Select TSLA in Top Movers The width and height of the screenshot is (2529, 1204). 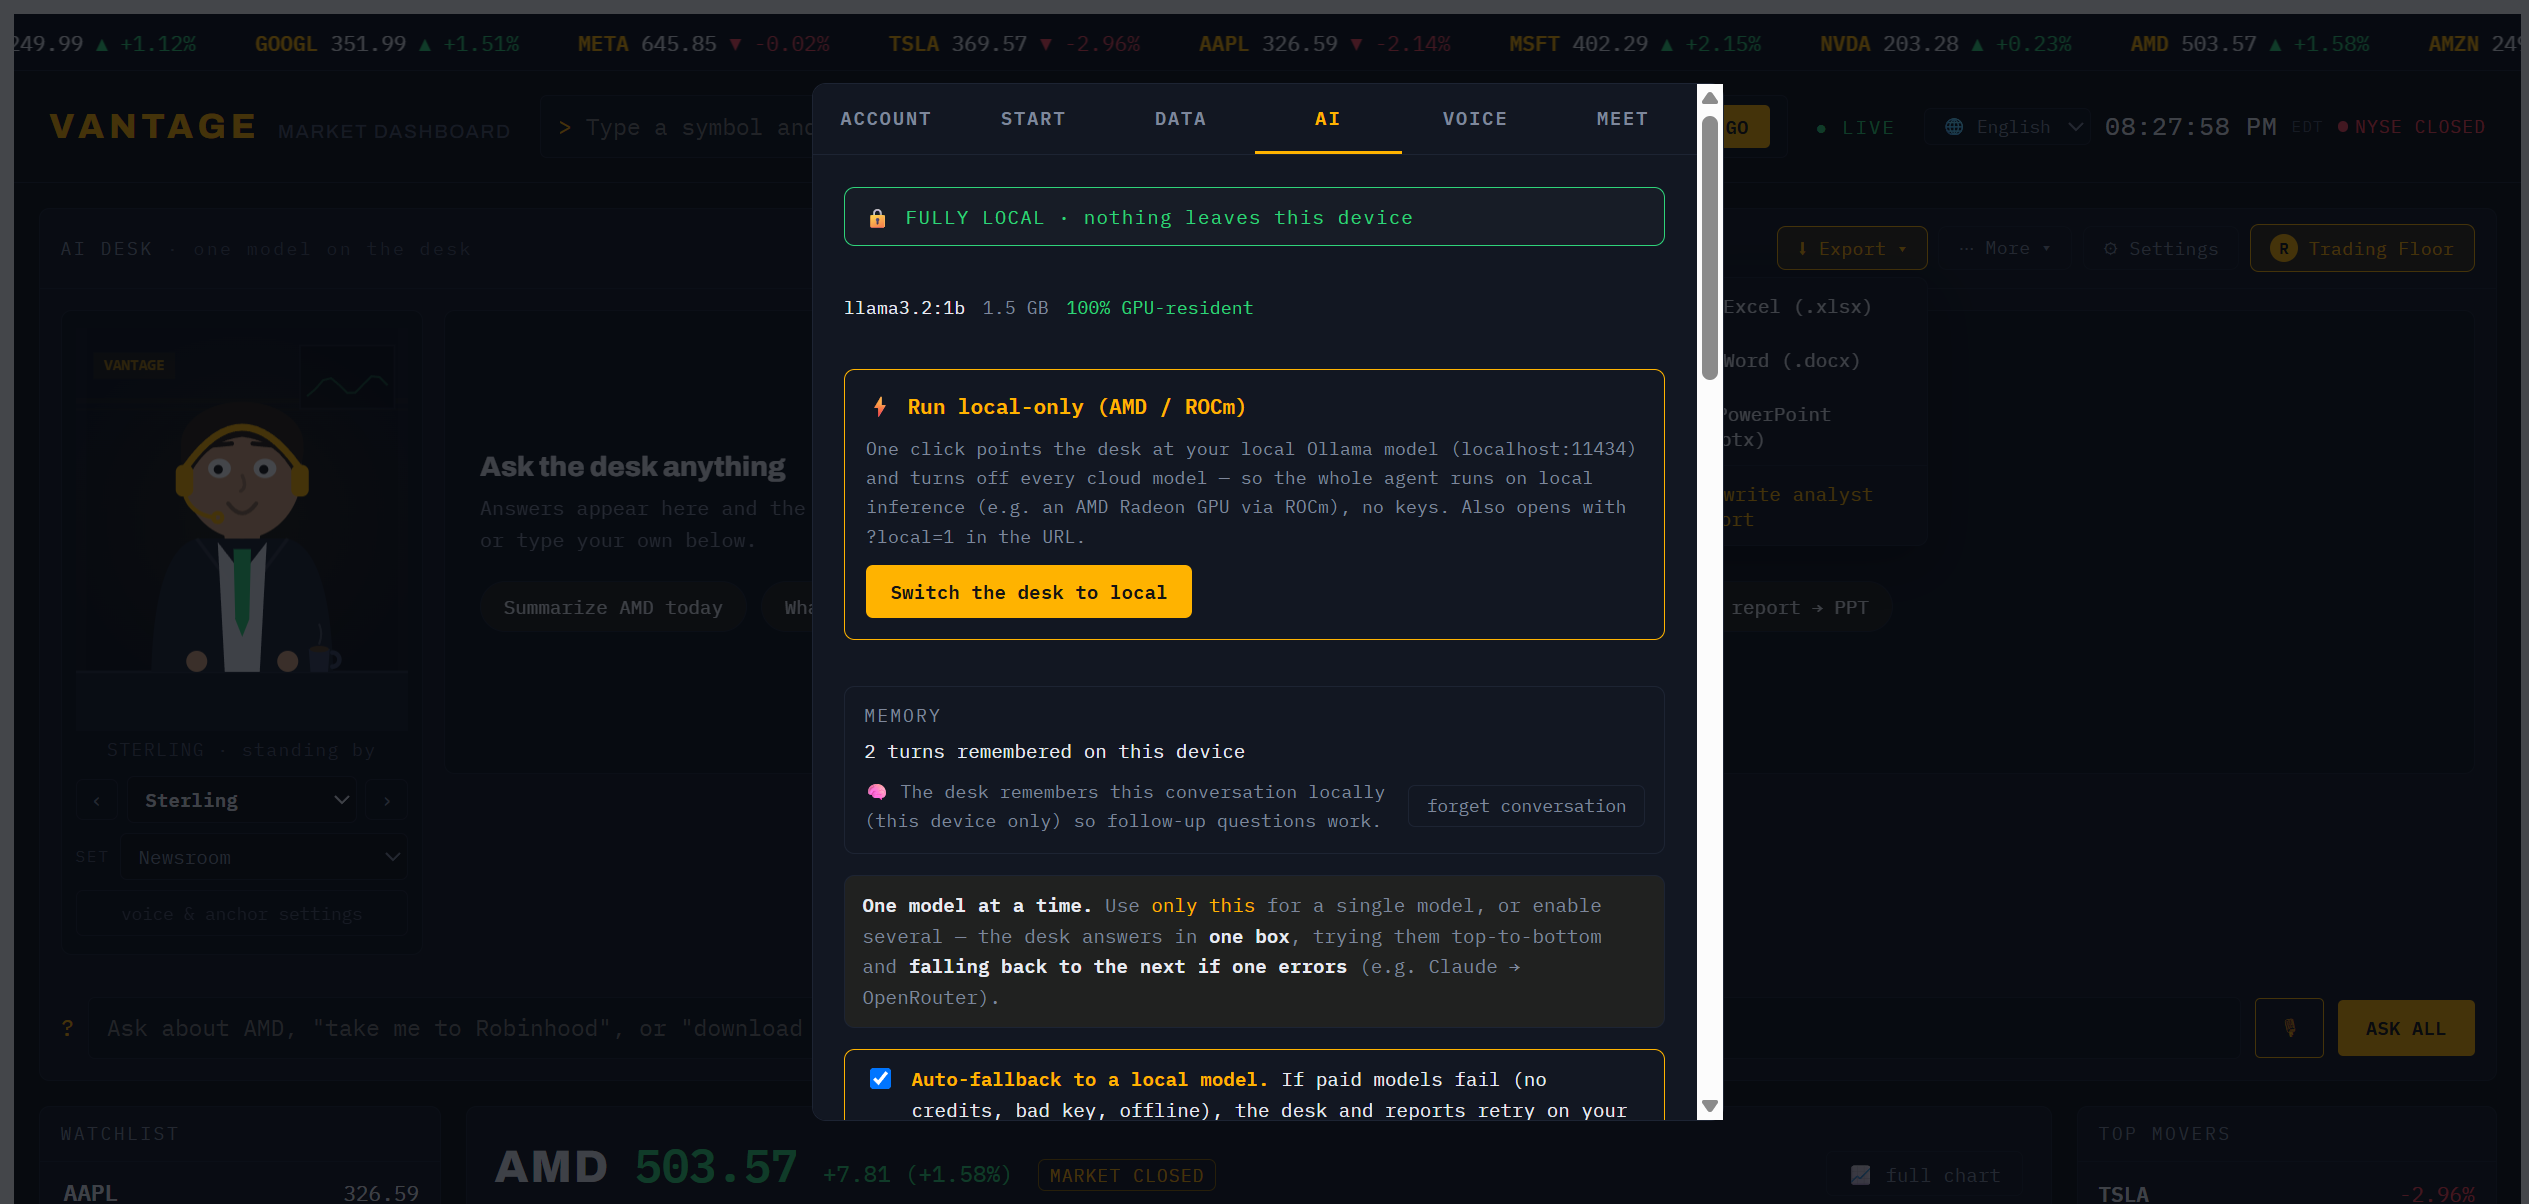2286,1194
